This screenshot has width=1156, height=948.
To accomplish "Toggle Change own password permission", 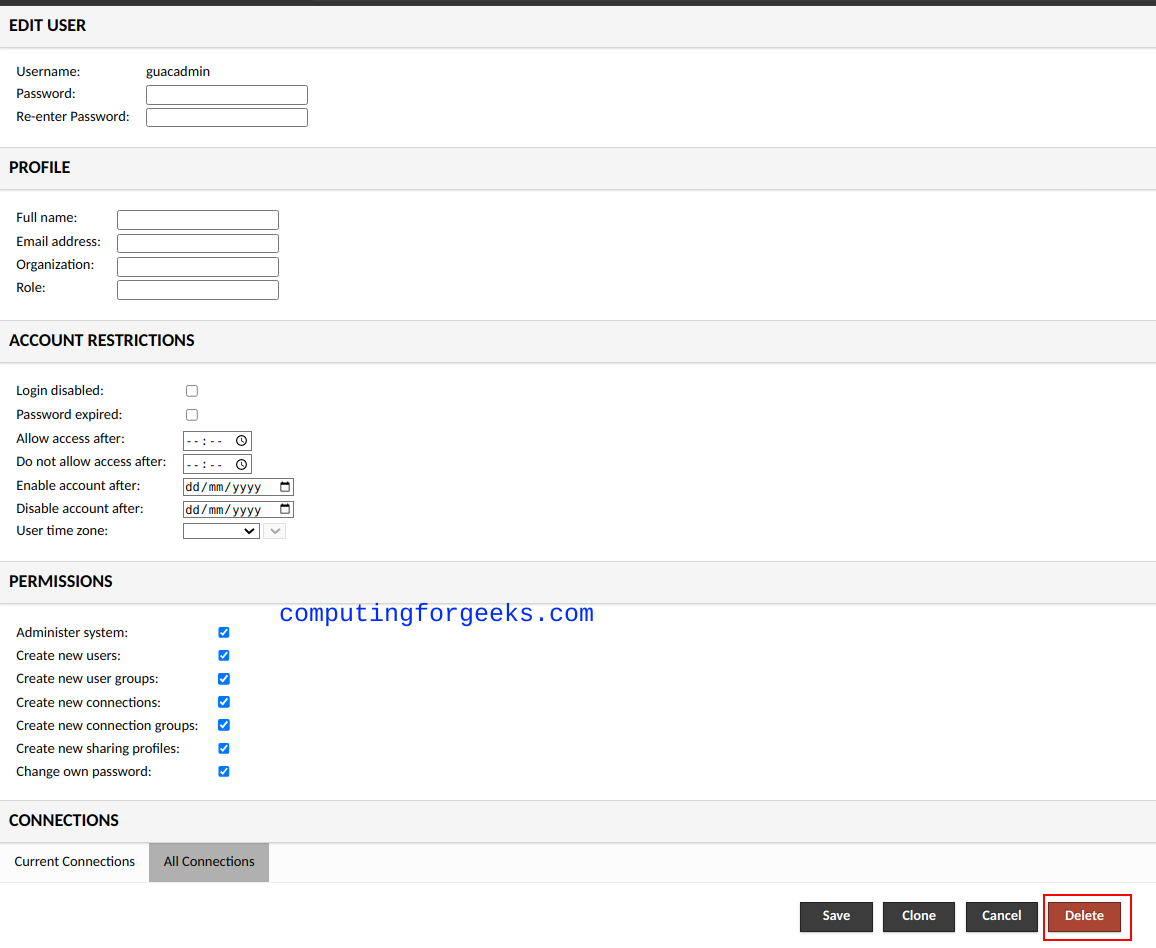I will click(x=224, y=772).
